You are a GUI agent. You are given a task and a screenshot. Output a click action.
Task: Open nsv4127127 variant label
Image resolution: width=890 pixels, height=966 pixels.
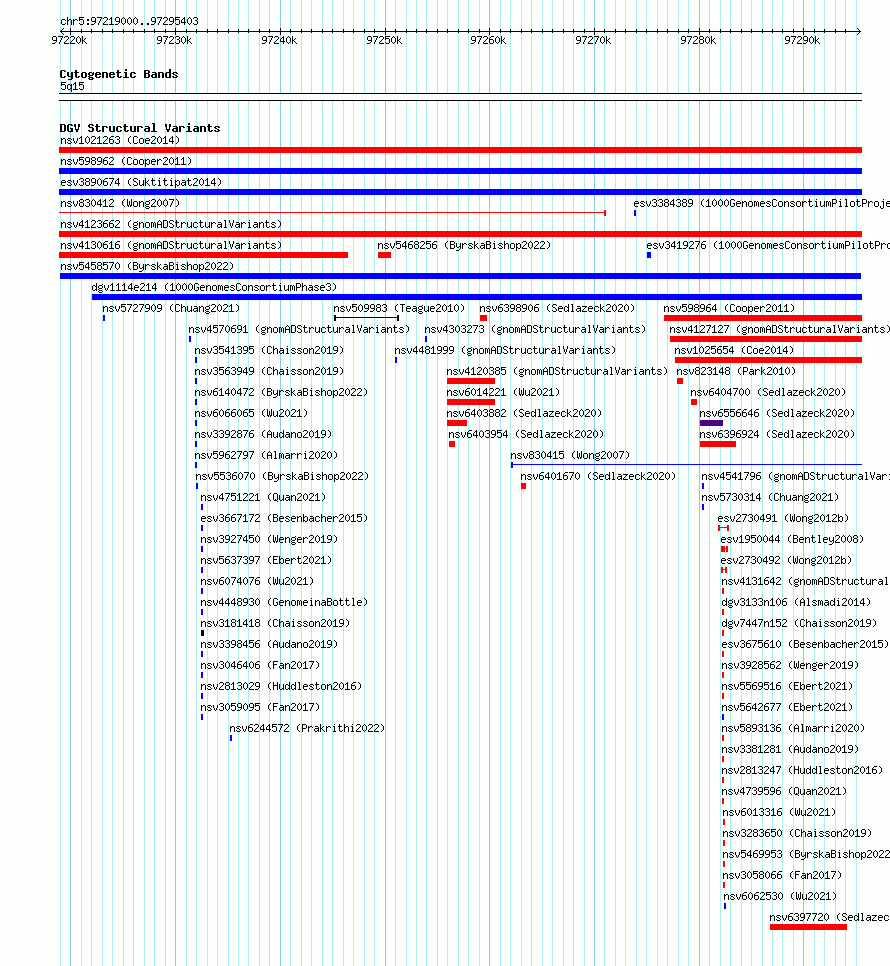[779, 329]
